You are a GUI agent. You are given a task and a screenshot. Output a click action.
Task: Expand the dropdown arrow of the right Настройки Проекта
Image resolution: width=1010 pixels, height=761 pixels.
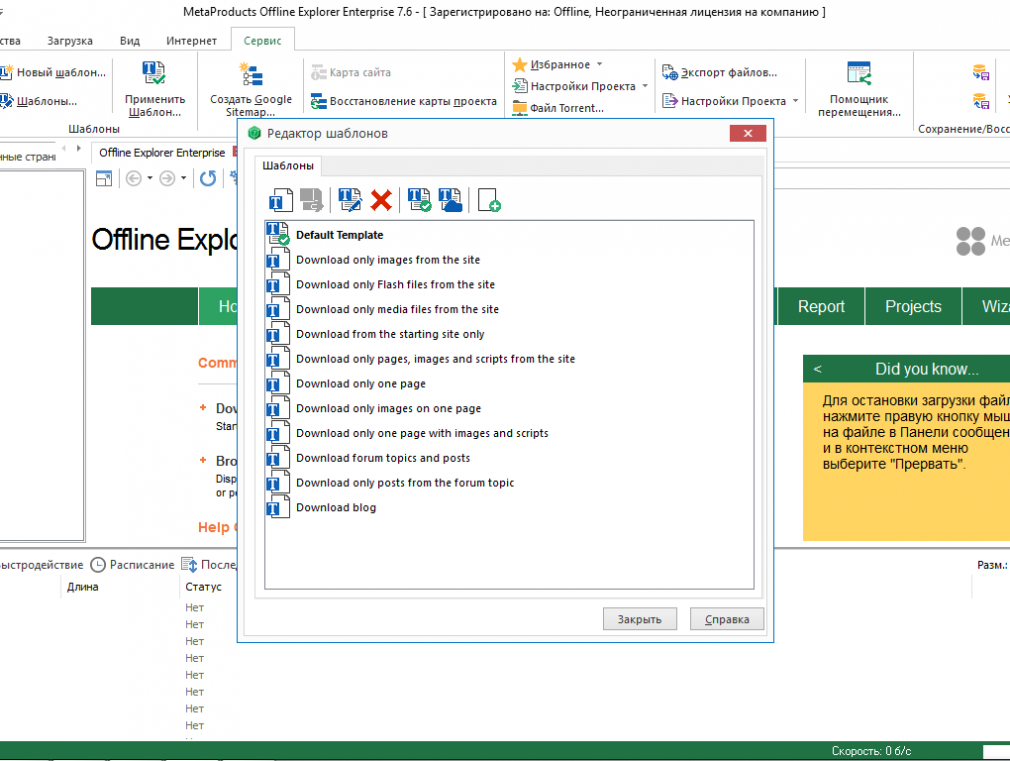point(796,101)
